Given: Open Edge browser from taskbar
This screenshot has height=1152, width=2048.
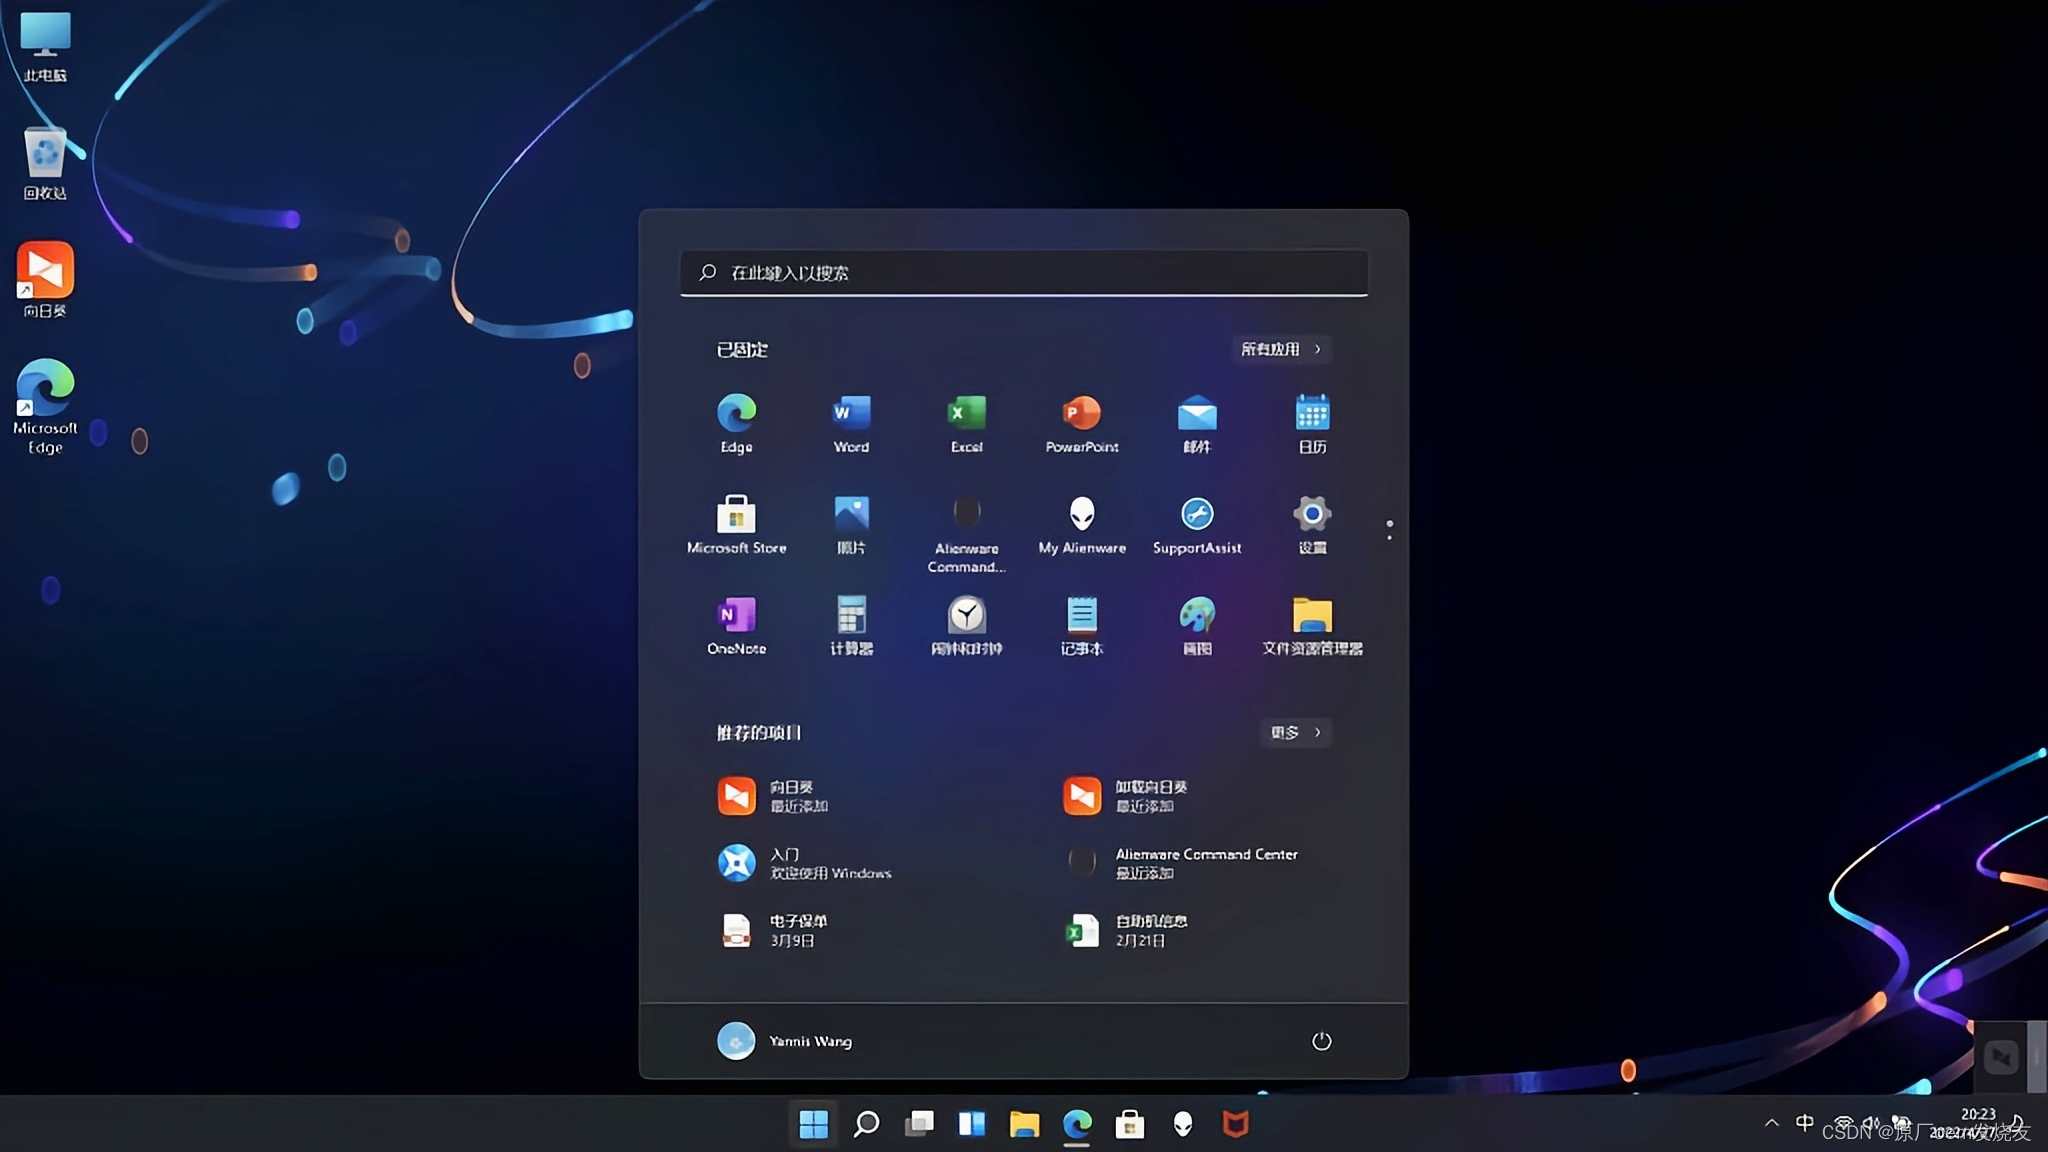Looking at the screenshot, I should pyautogui.click(x=1077, y=1124).
